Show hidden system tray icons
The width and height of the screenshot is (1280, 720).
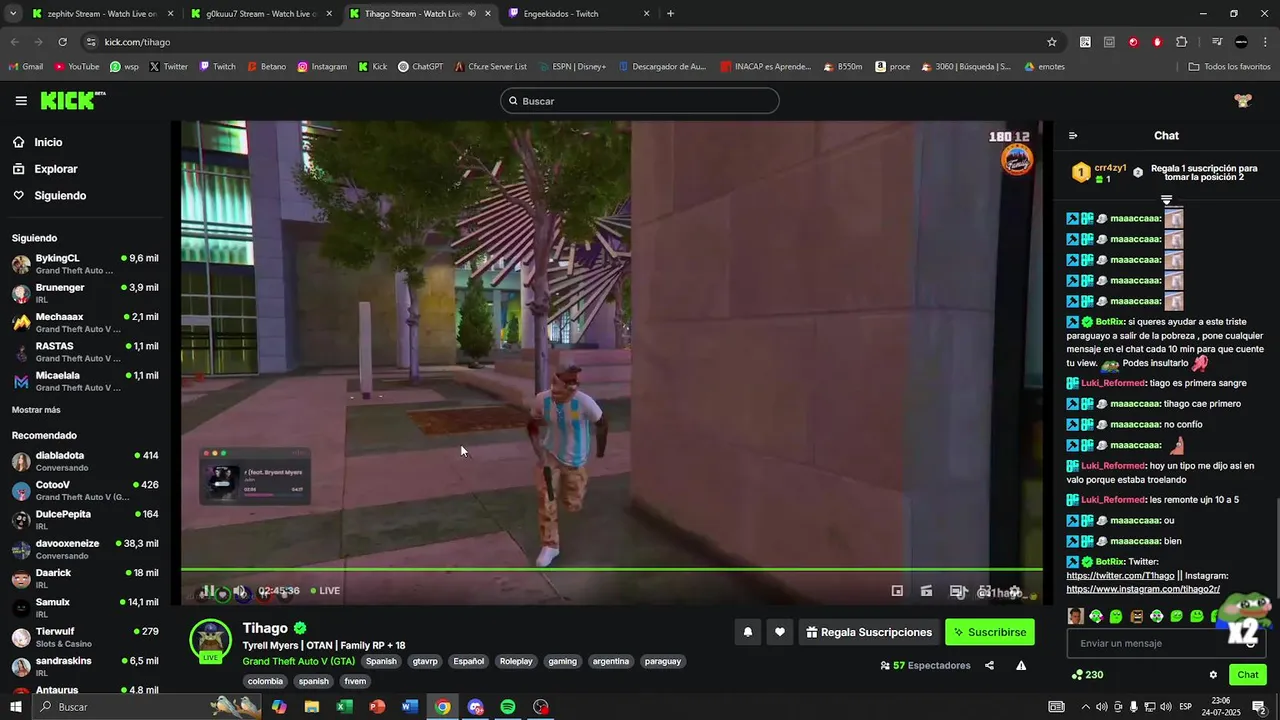(x=1086, y=707)
